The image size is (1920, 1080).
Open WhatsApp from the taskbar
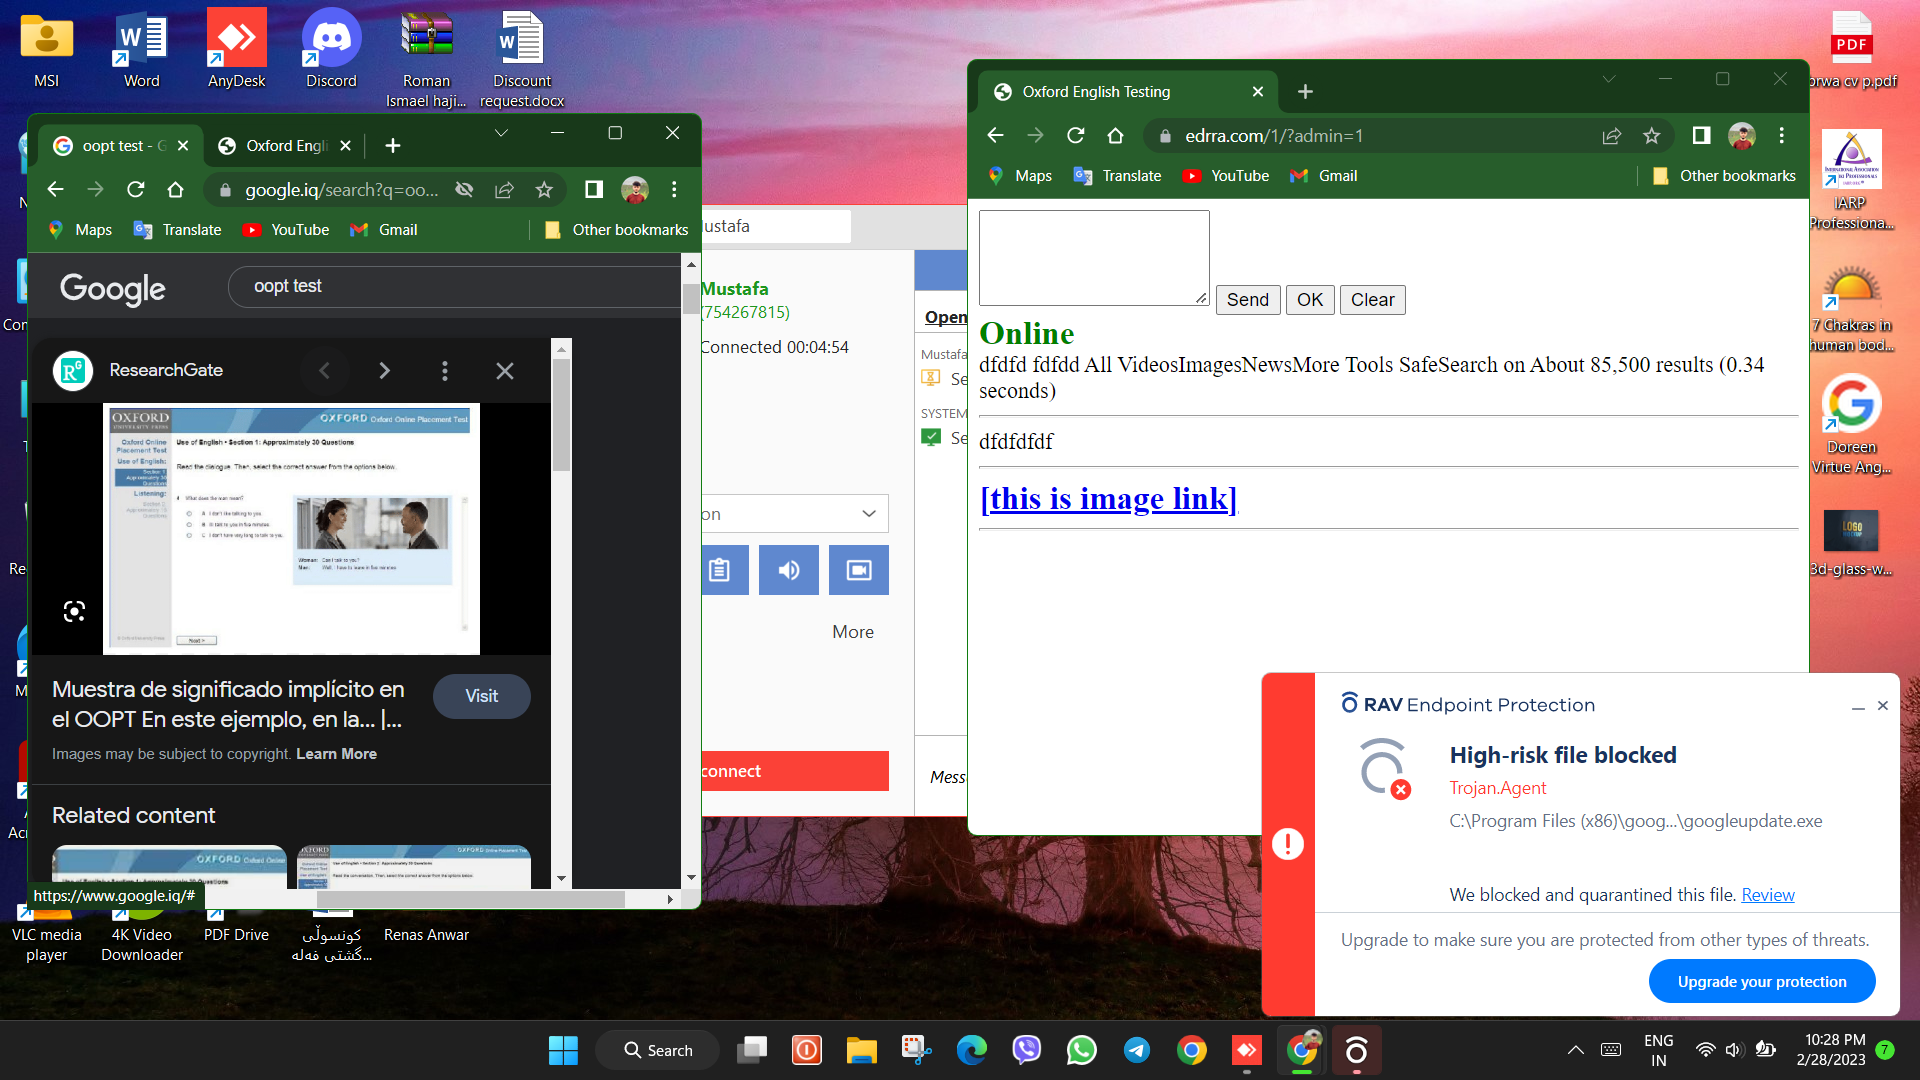[x=1082, y=1050]
